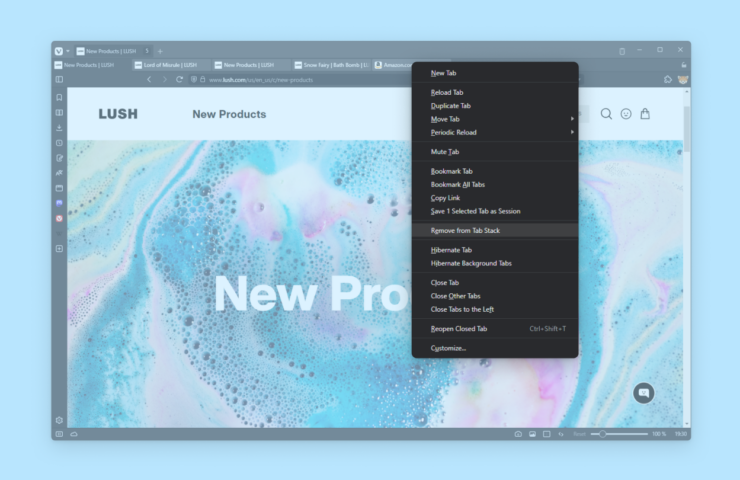The width and height of the screenshot is (740, 480).
Task: Adjust the page zoom slider
Action: 619,434
